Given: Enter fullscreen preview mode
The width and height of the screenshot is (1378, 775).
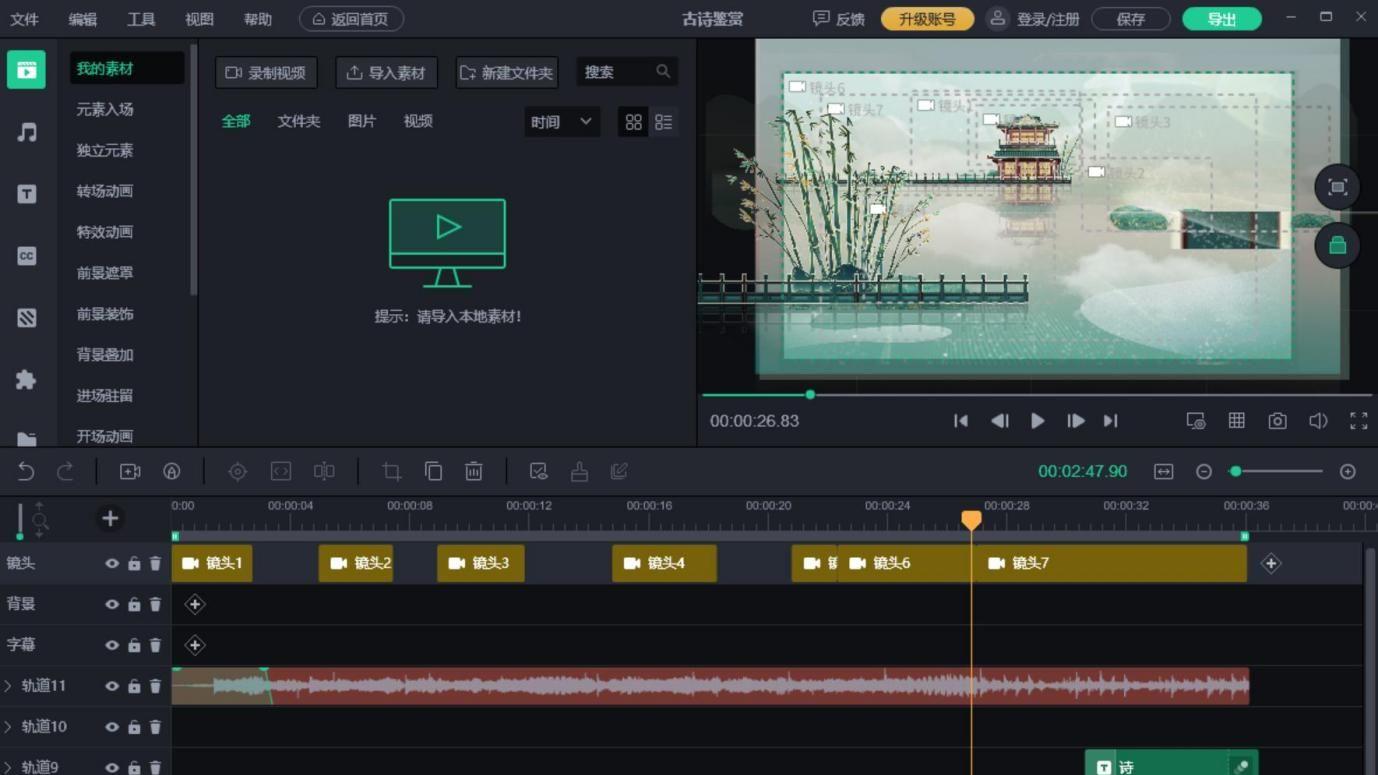Looking at the screenshot, I should pyautogui.click(x=1359, y=420).
